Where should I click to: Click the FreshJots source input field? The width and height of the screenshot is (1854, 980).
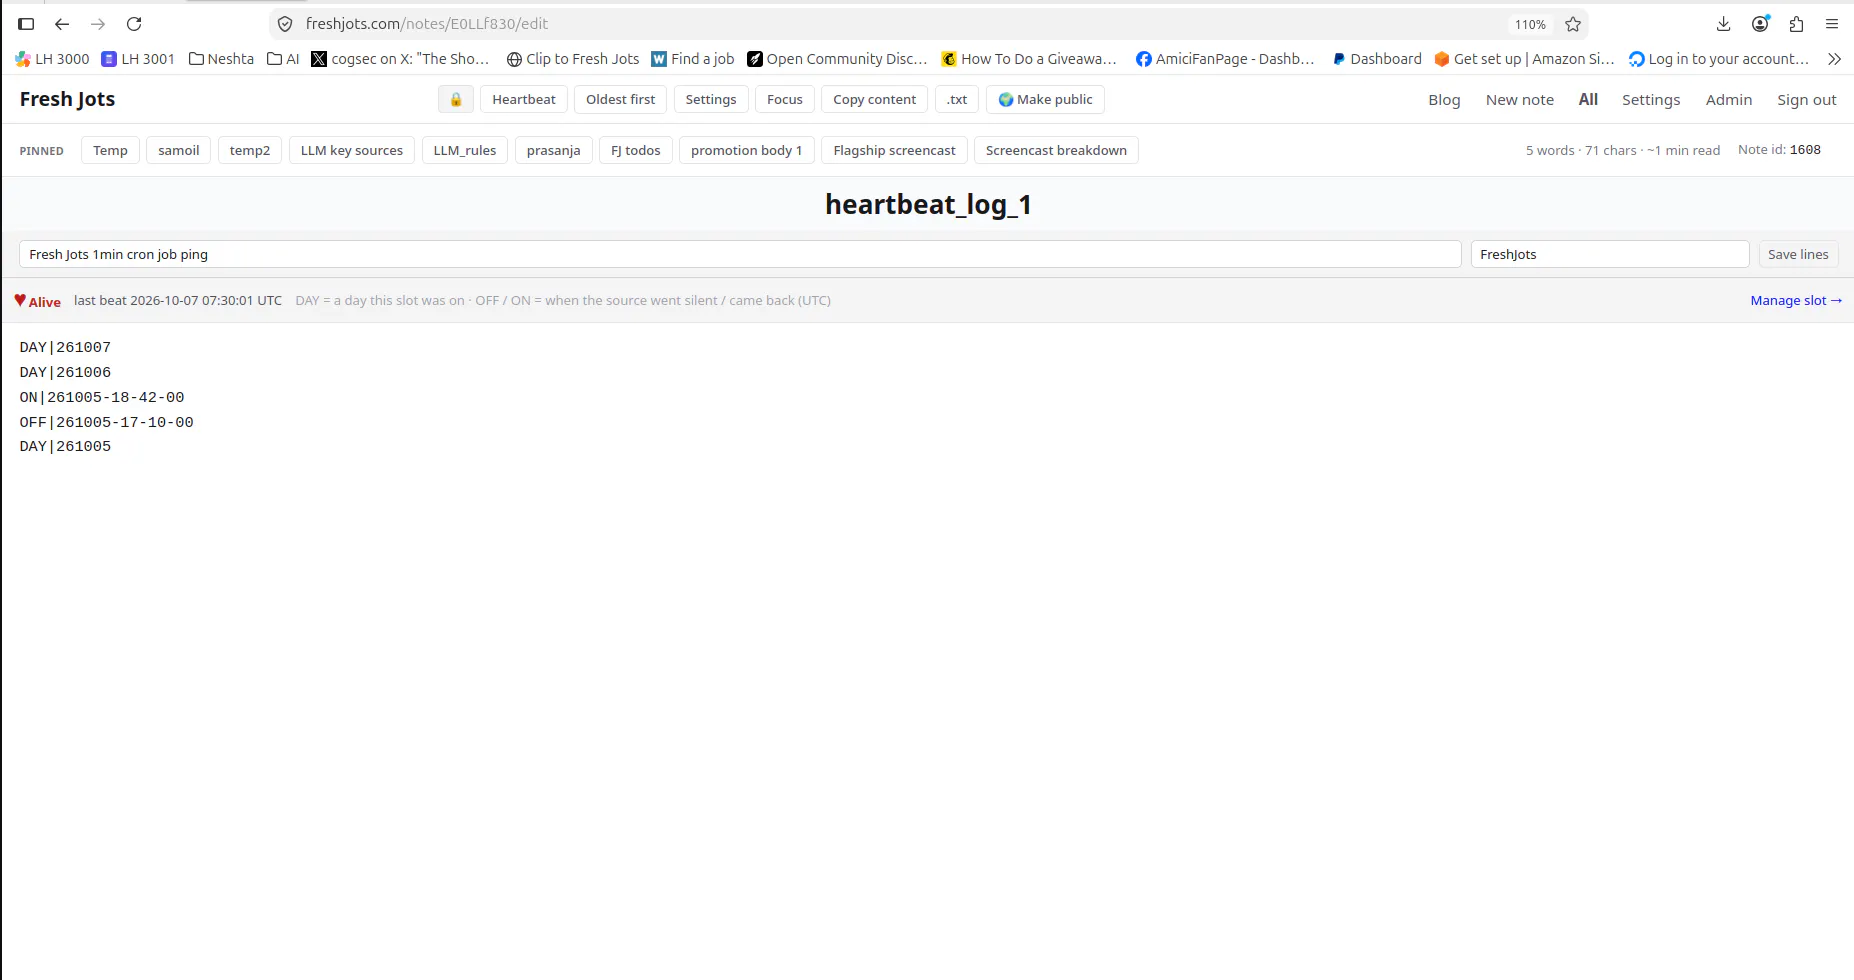pos(1609,254)
